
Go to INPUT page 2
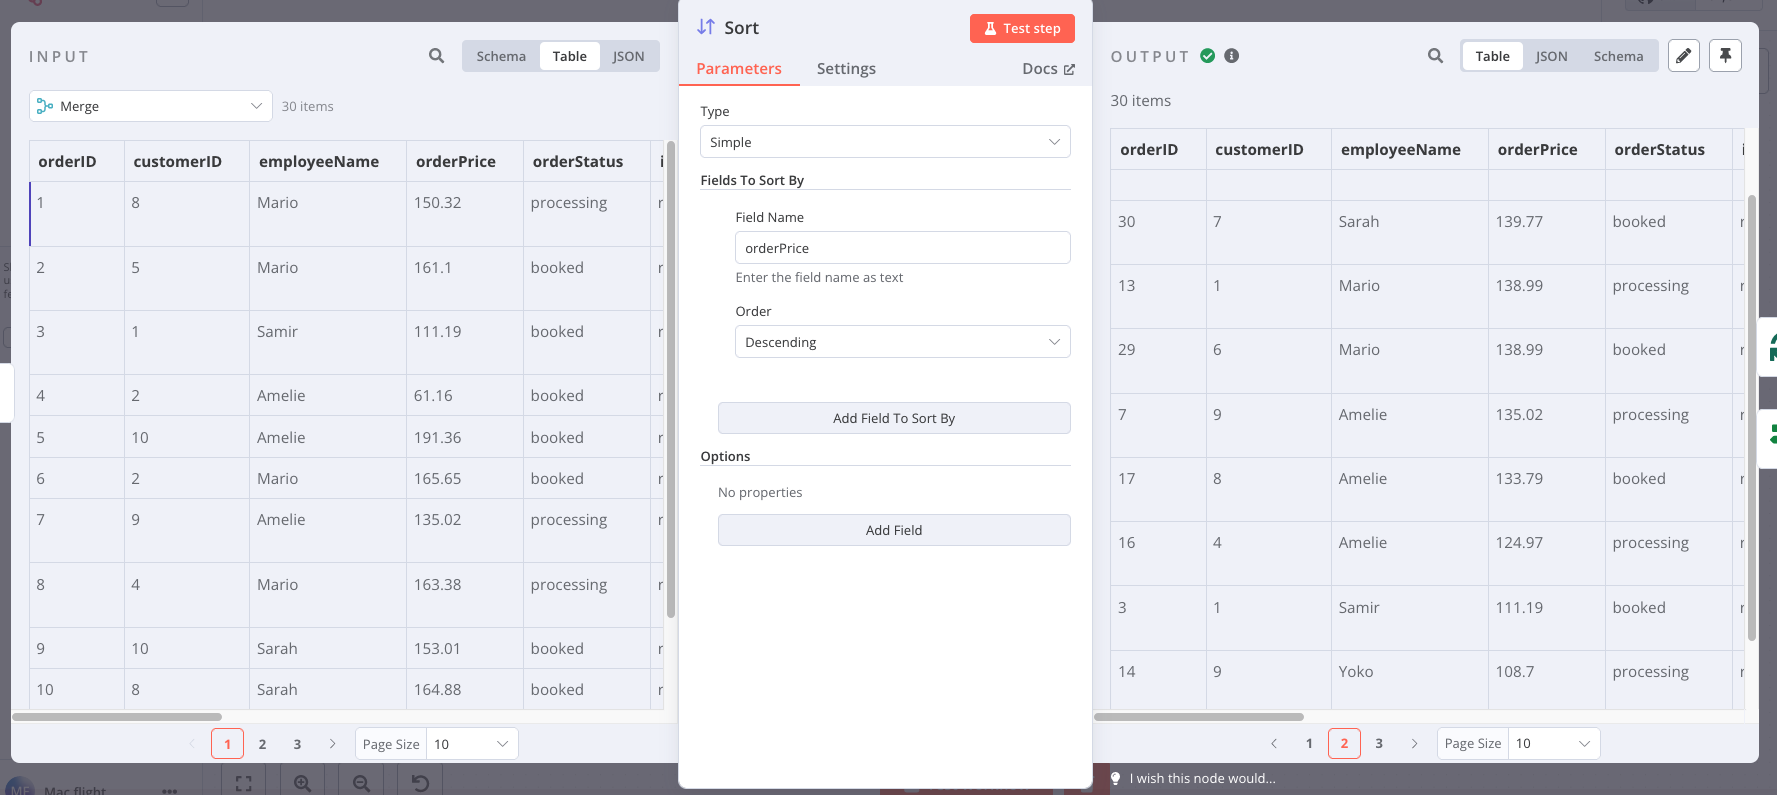coord(263,744)
